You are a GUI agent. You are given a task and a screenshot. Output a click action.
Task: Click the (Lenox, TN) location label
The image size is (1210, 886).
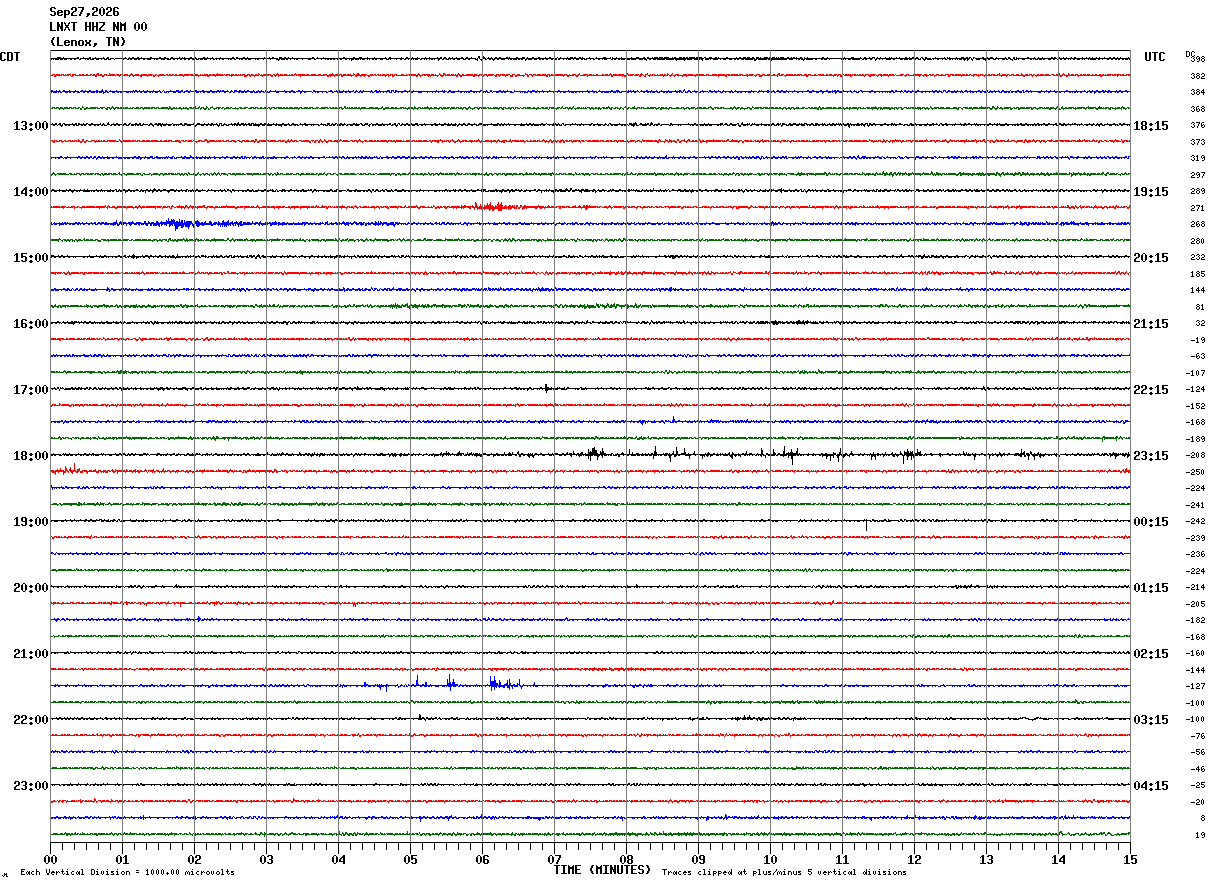tap(88, 42)
